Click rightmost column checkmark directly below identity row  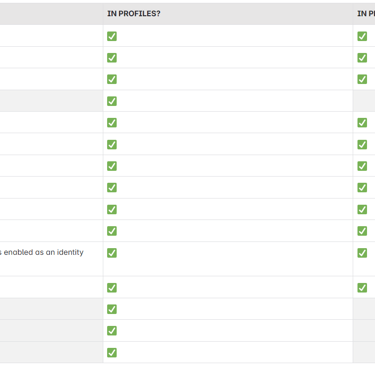click(x=362, y=287)
